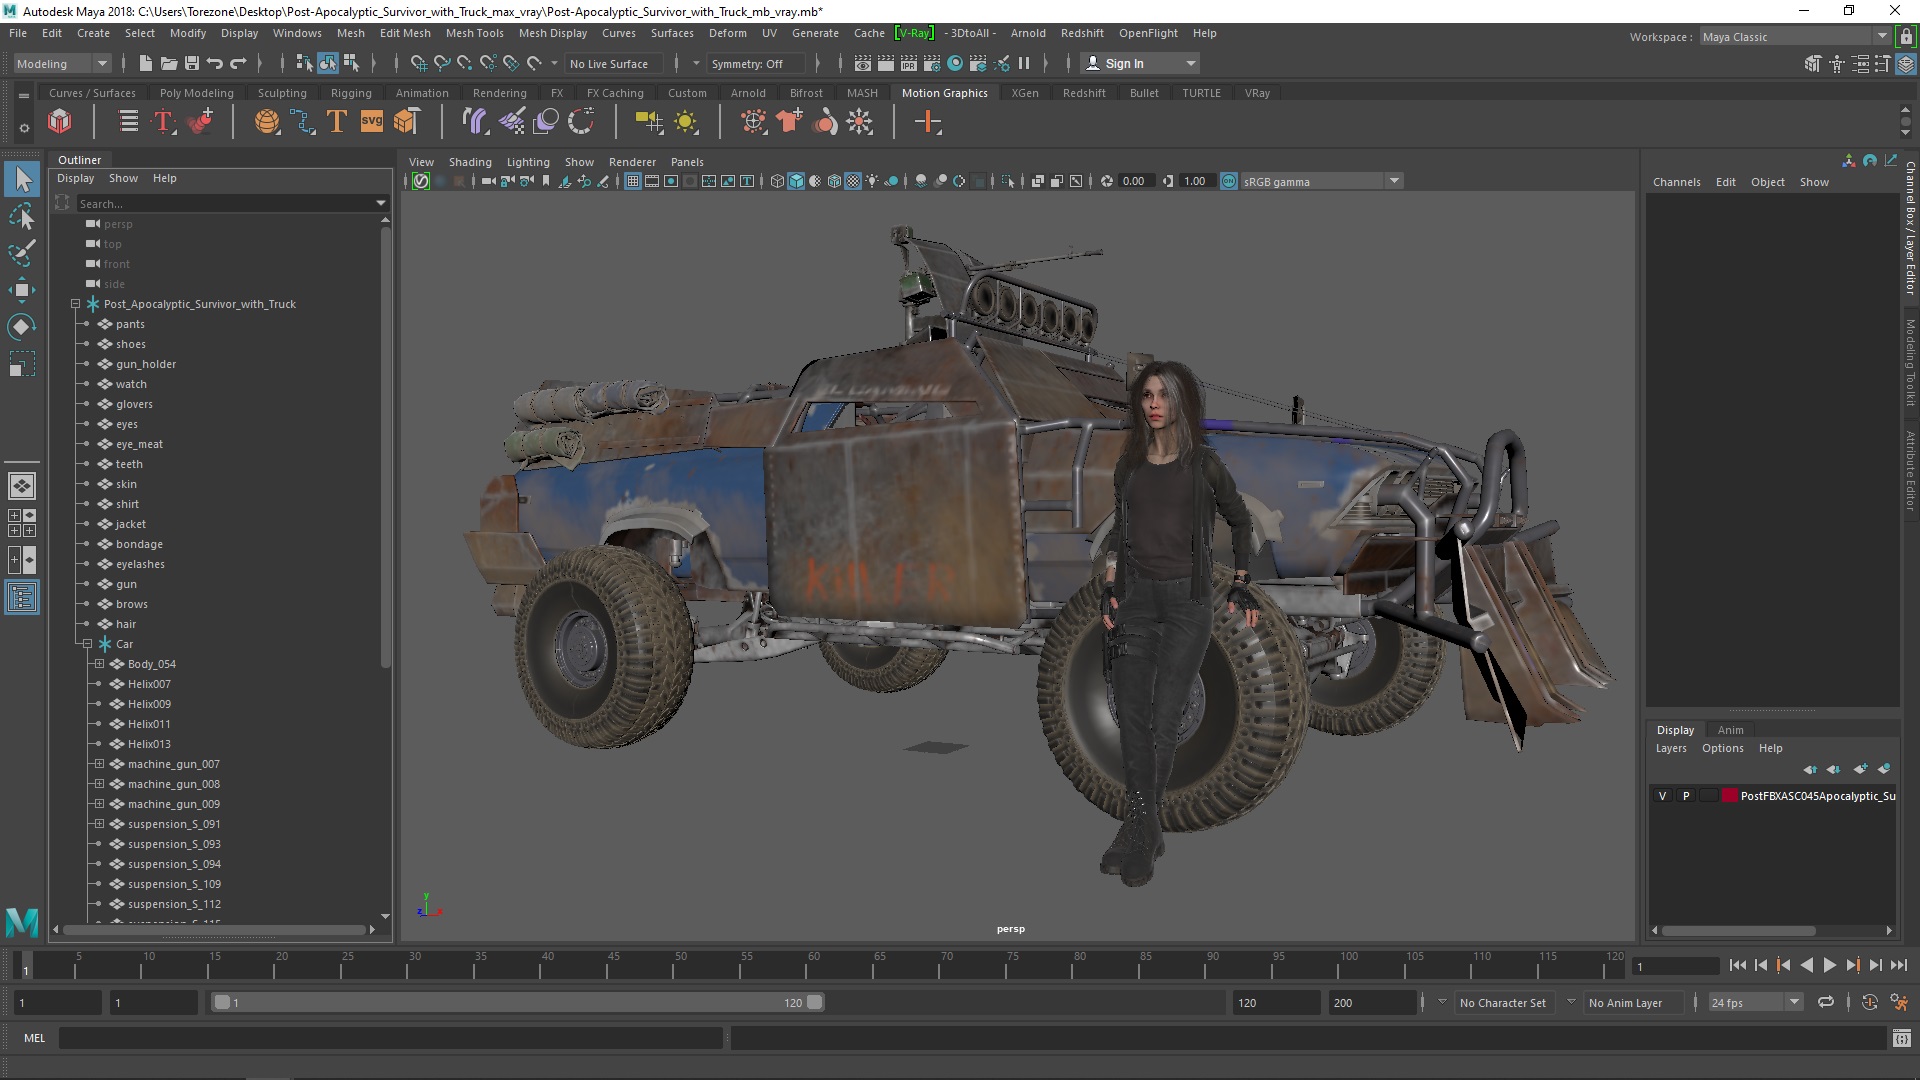Open the Deform menu
The image size is (1920, 1080).
(x=727, y=33)
